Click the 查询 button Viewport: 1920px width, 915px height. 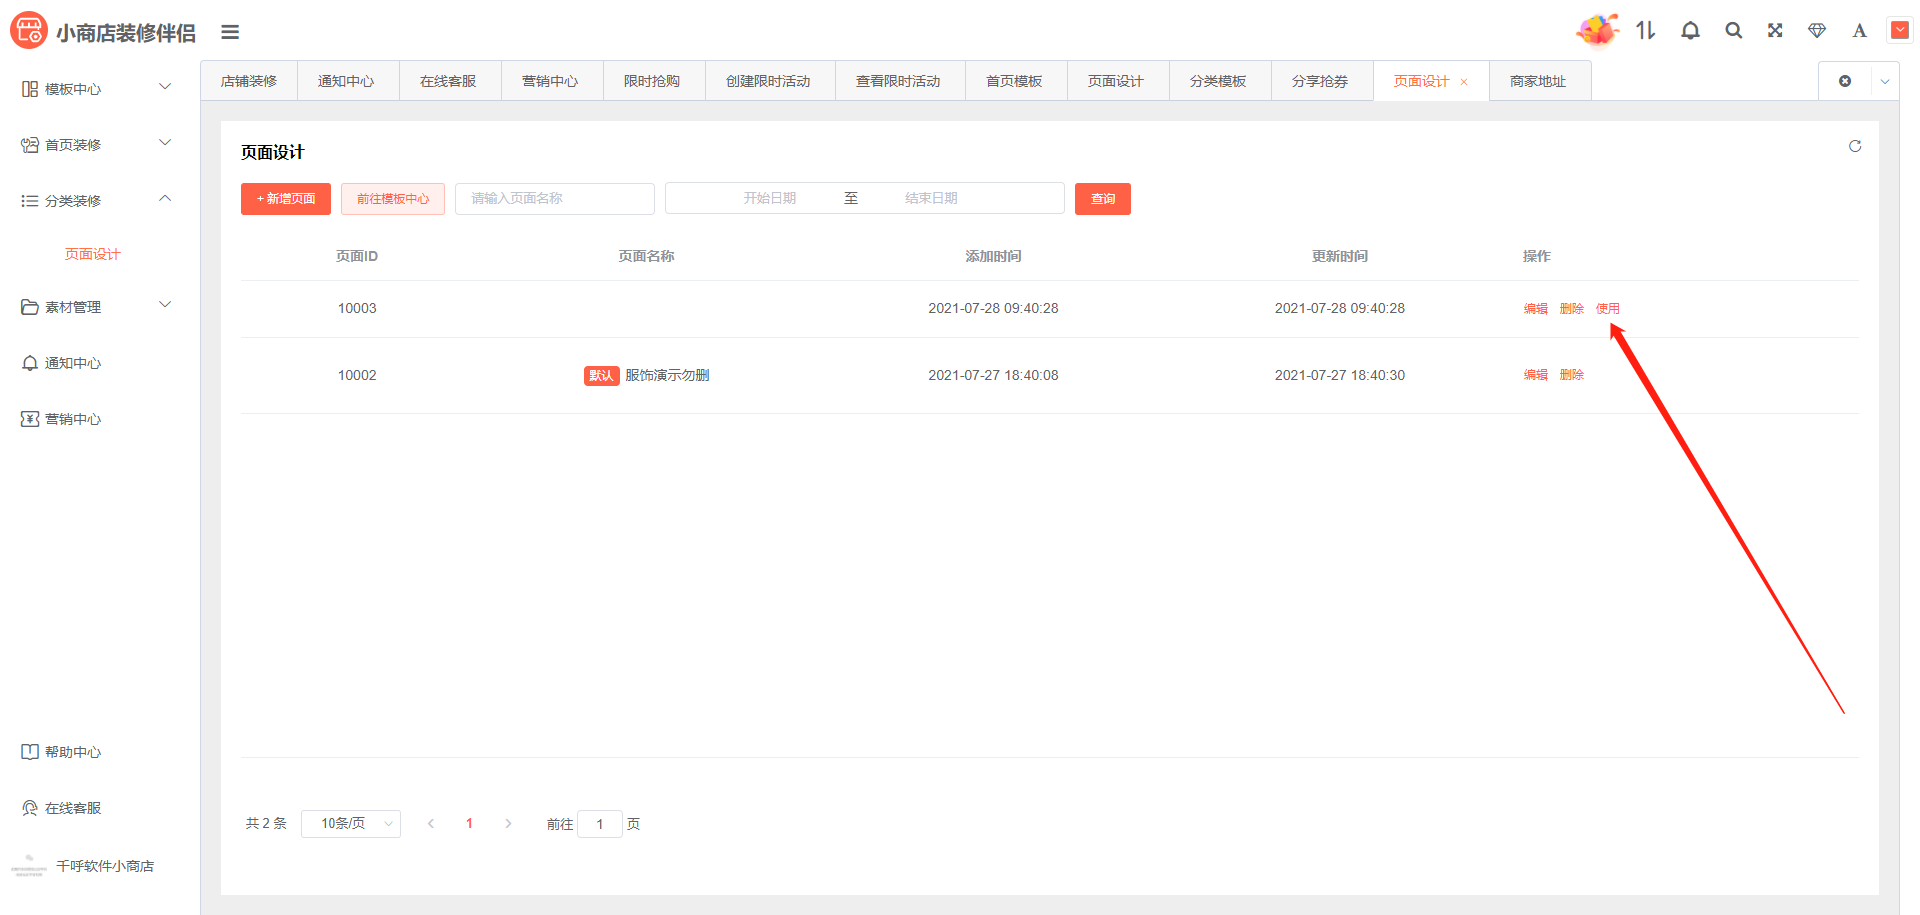(x=1103, y=199)
